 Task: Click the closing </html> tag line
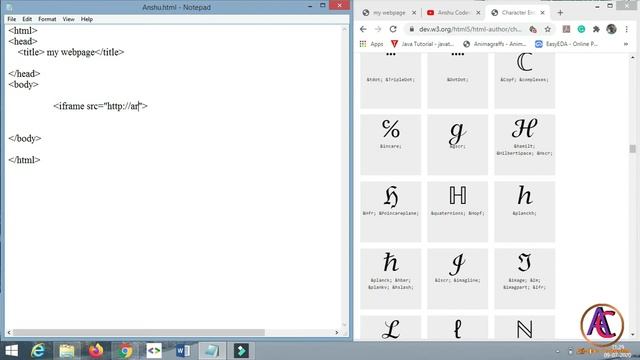(24, 160)
